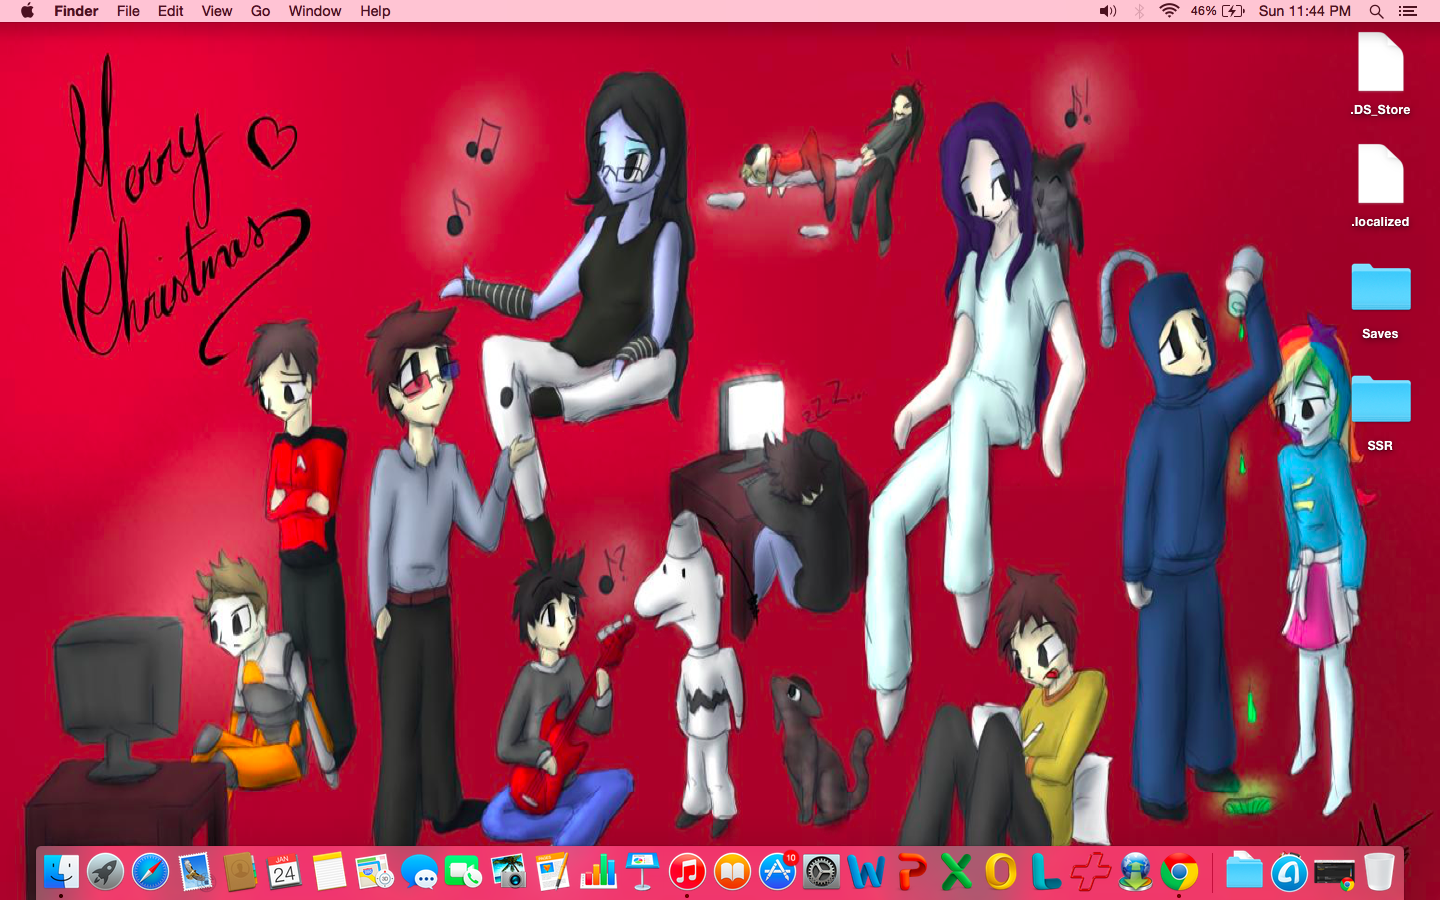The height and width of the screenshot is (900, 1440).
Task: Select the .localized file on desktop
Action: click(1380, 186)
